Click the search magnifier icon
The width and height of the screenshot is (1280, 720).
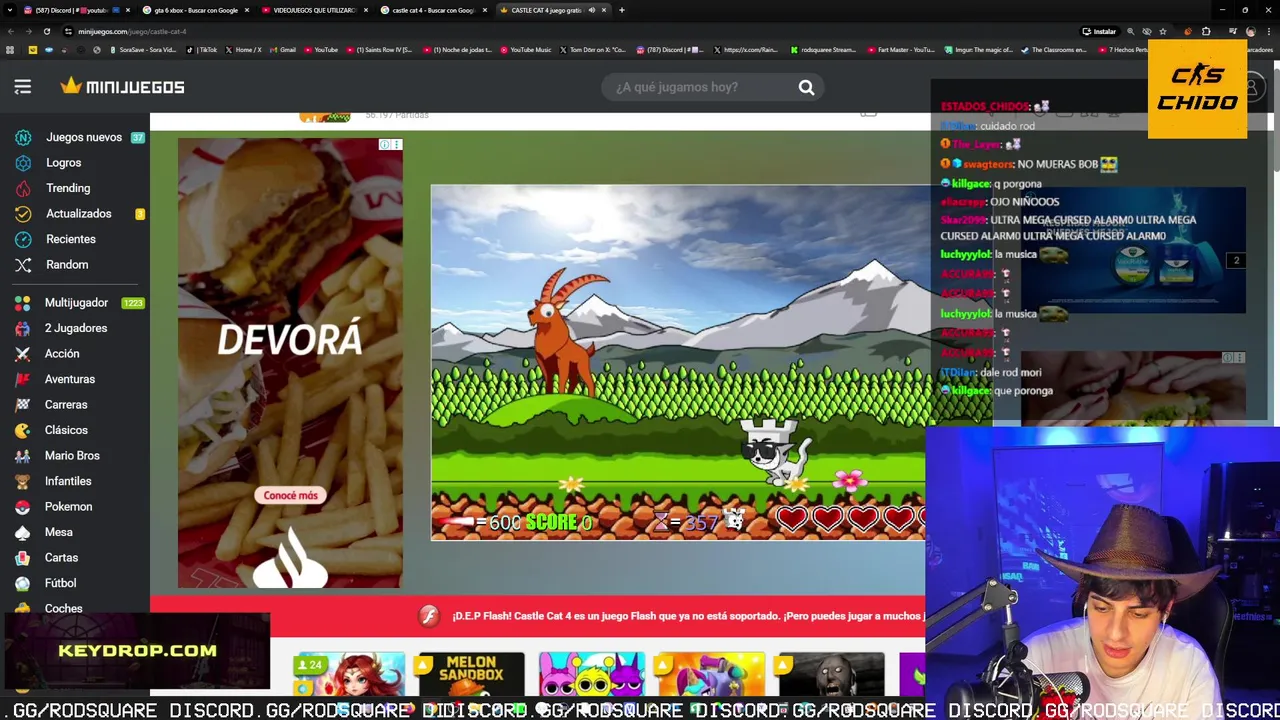pyautogui.click(x=806, y=87)
